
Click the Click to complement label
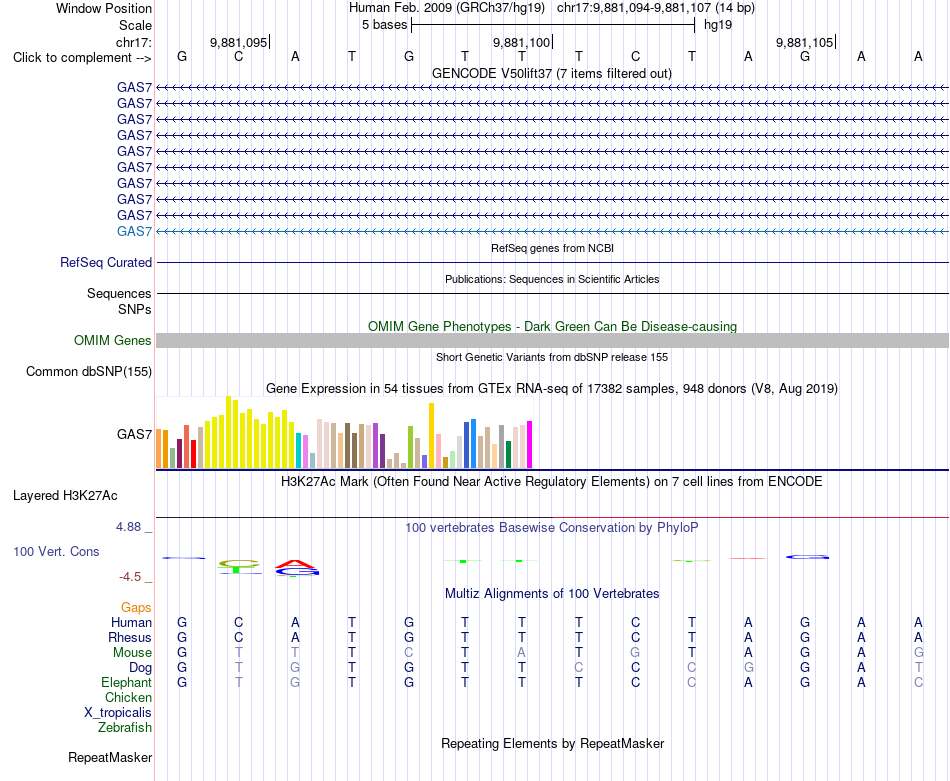pos(82,58)
